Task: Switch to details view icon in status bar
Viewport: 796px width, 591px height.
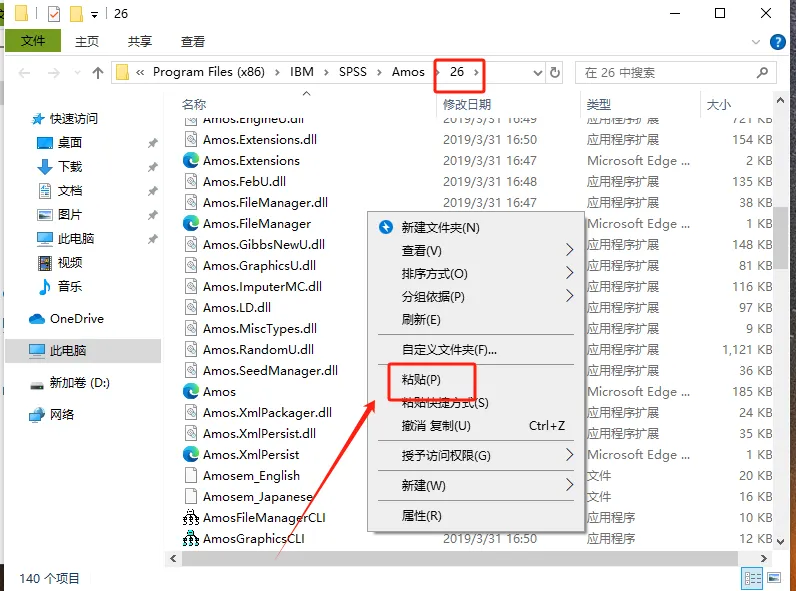Action: (752, 578)
